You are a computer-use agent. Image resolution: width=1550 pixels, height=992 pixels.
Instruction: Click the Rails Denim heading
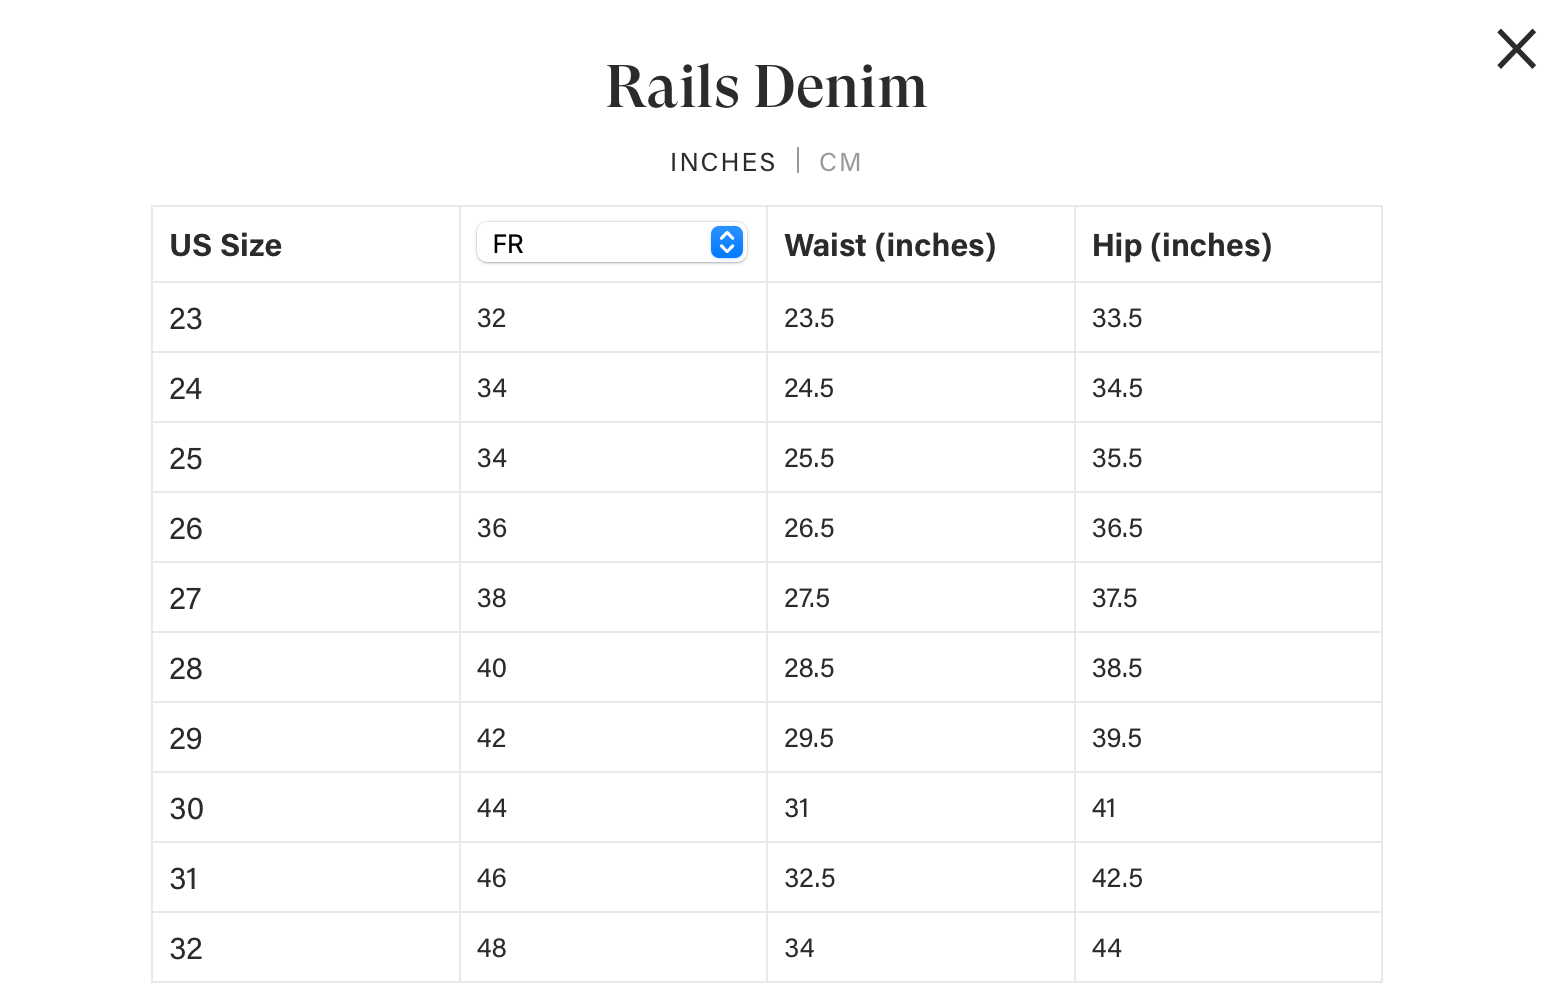point(766,87)
